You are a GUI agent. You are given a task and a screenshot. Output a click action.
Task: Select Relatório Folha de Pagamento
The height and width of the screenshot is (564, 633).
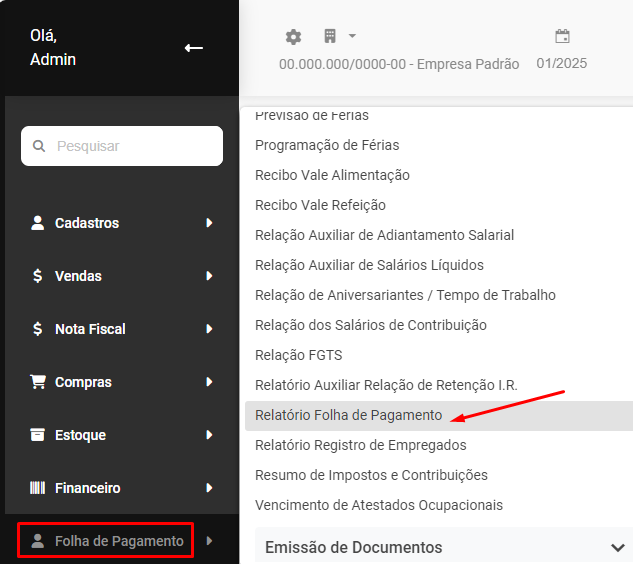[x=348, y=415]
